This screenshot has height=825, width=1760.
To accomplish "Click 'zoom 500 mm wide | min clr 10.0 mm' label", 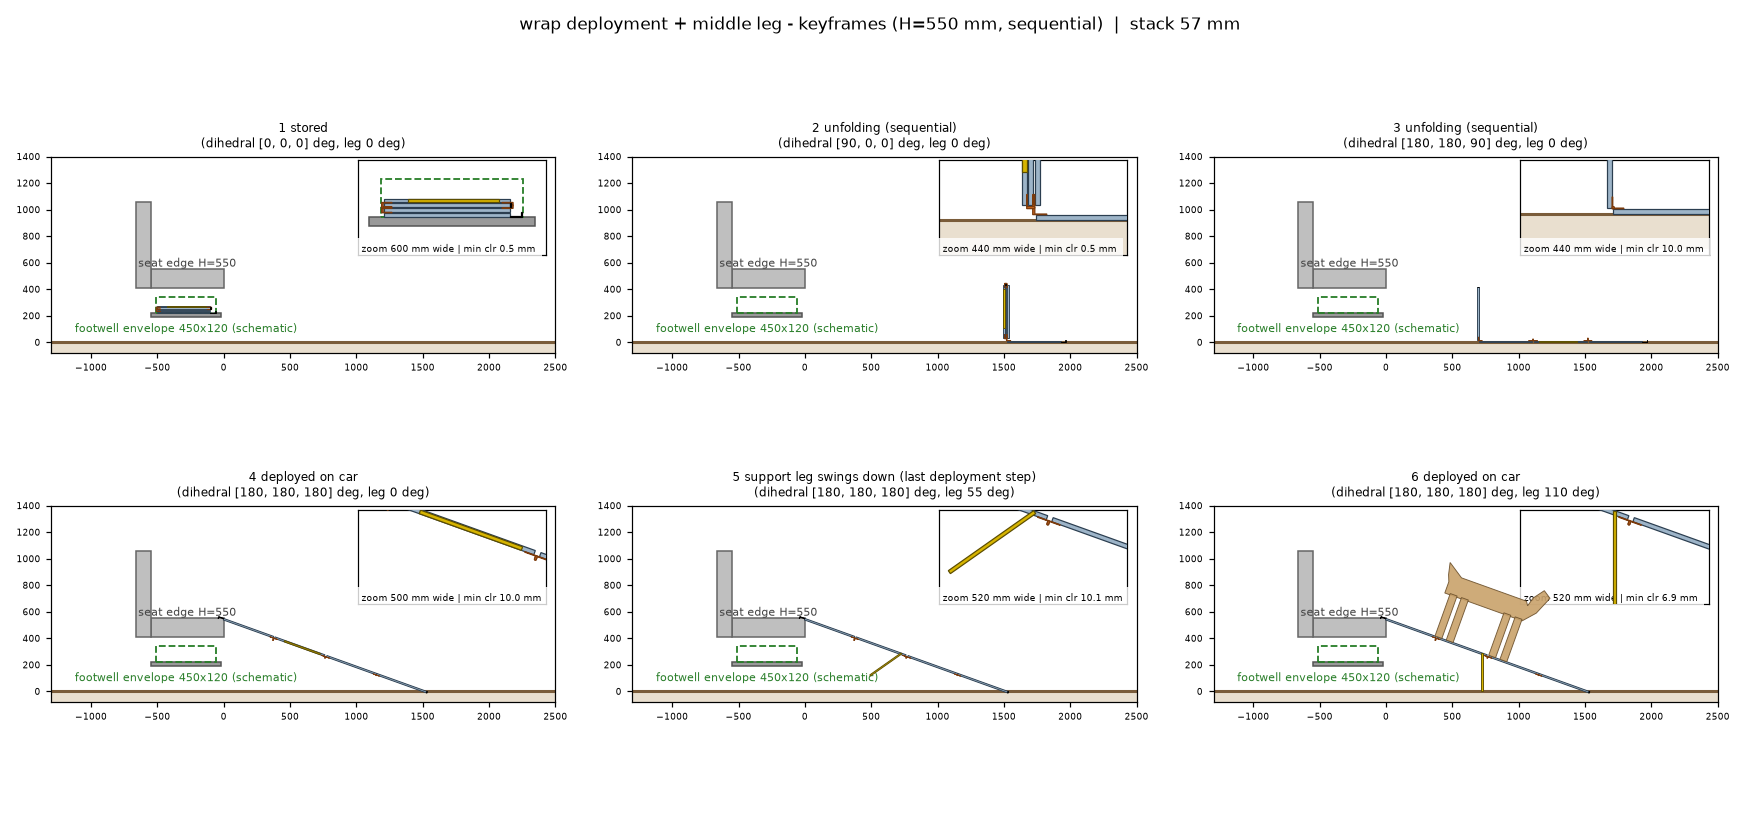I will coord(451,598).
